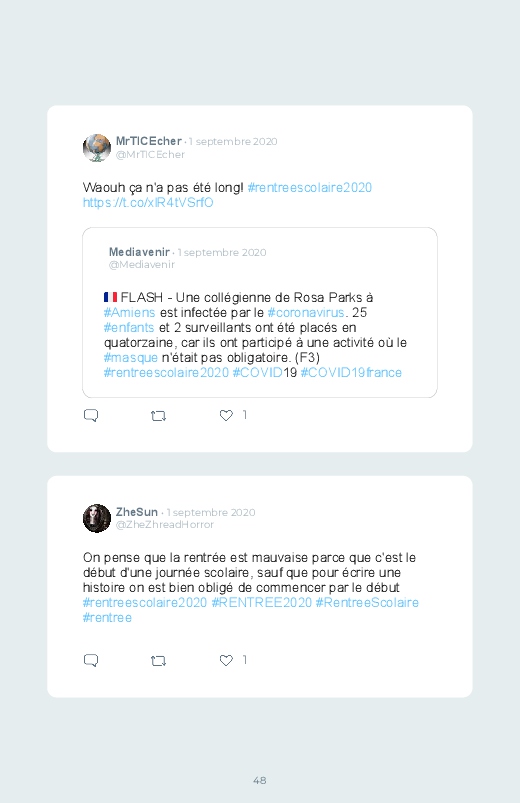
Task: Click the retweet icon under ZheSun's tweet
Action: pos(158,661)
